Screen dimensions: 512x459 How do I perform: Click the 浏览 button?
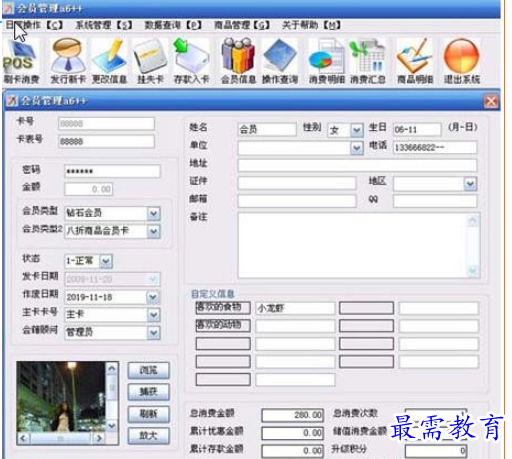click(x=149, y=370)
